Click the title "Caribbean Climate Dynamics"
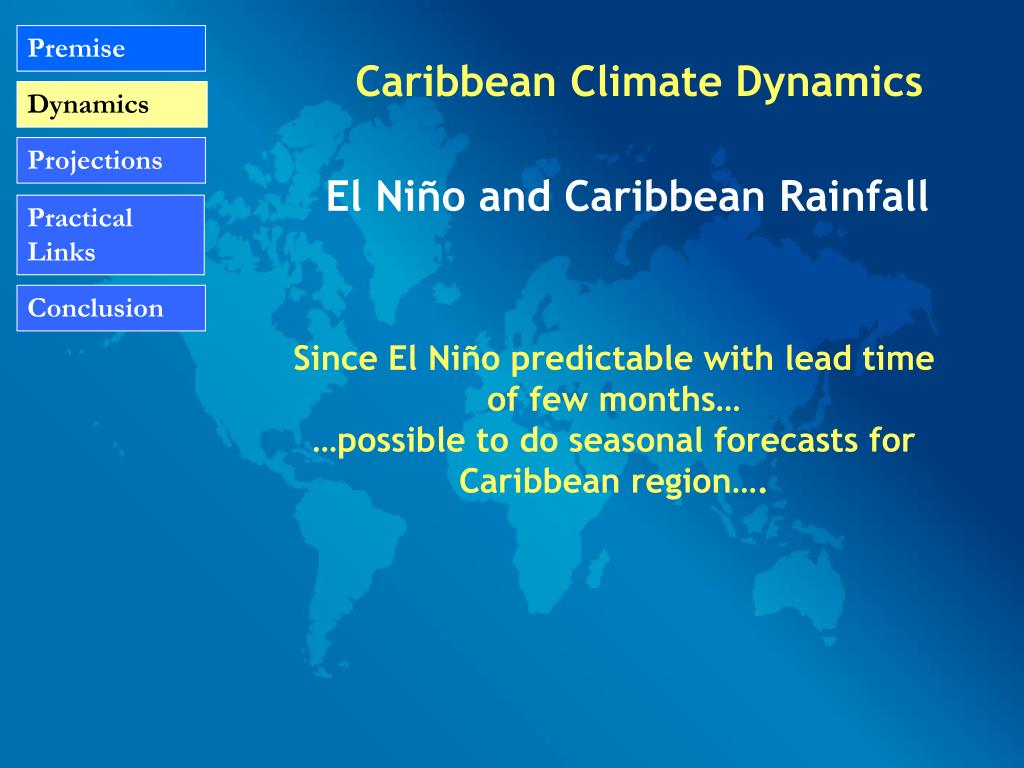Viewport: 1024px width, 768px height. (639, 82)
